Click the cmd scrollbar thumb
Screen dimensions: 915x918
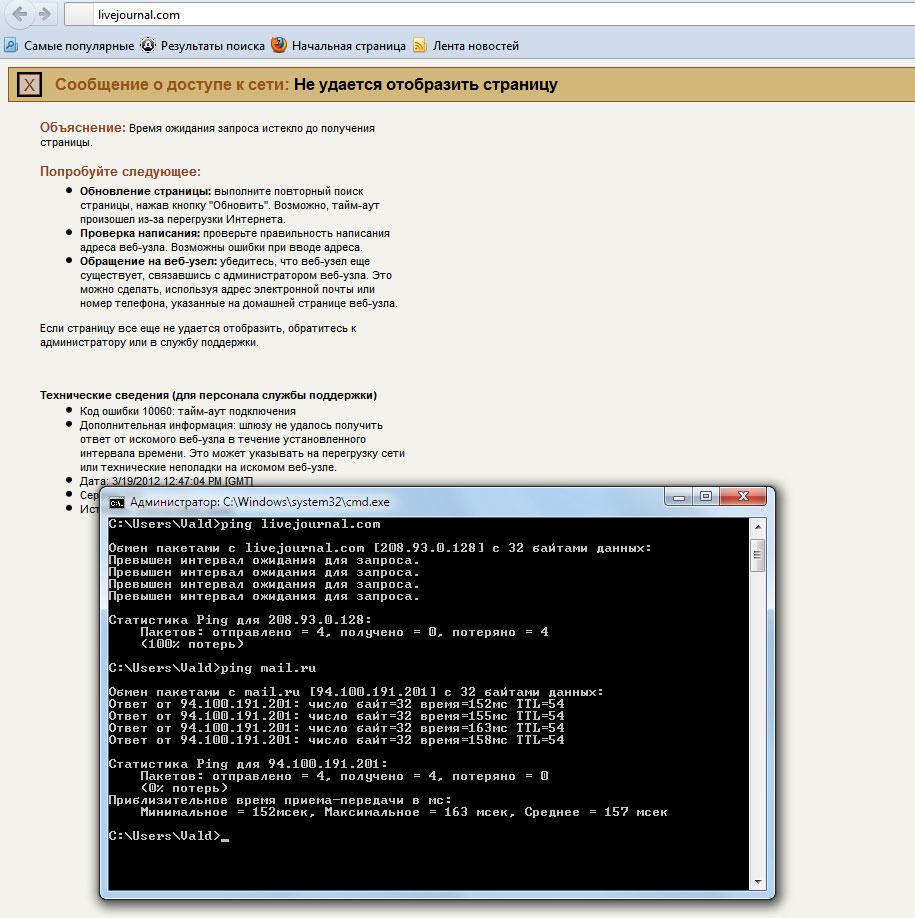(x=758, y=554)
